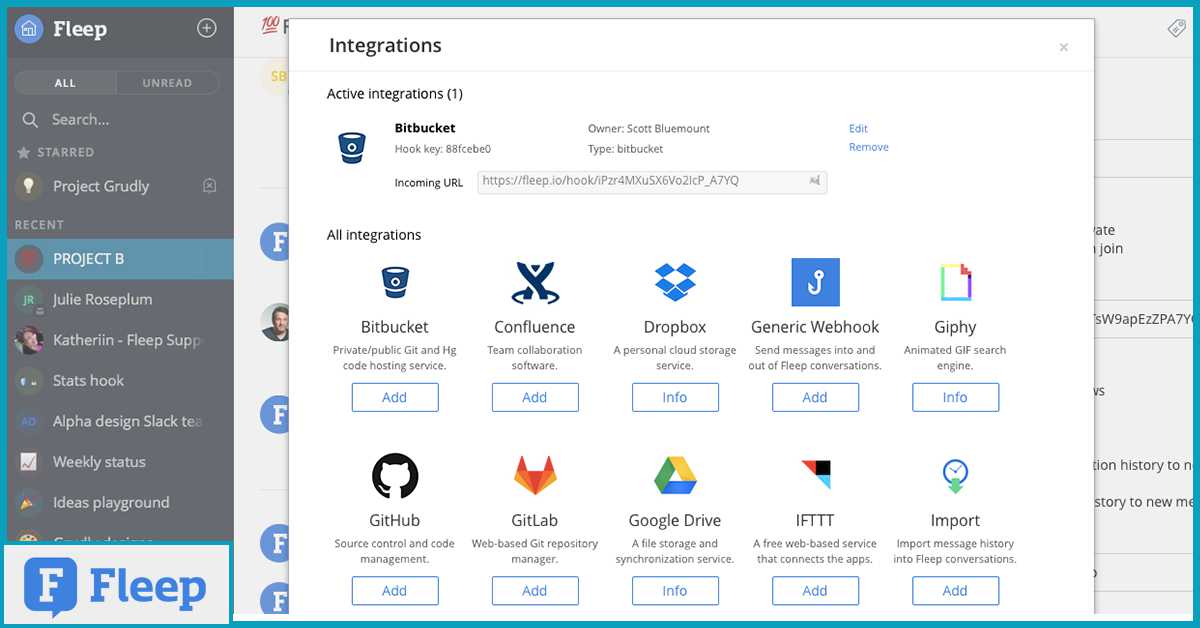Select the Import clock icon
Viewport: 1200px width, 628px height.
click(954, 474)
